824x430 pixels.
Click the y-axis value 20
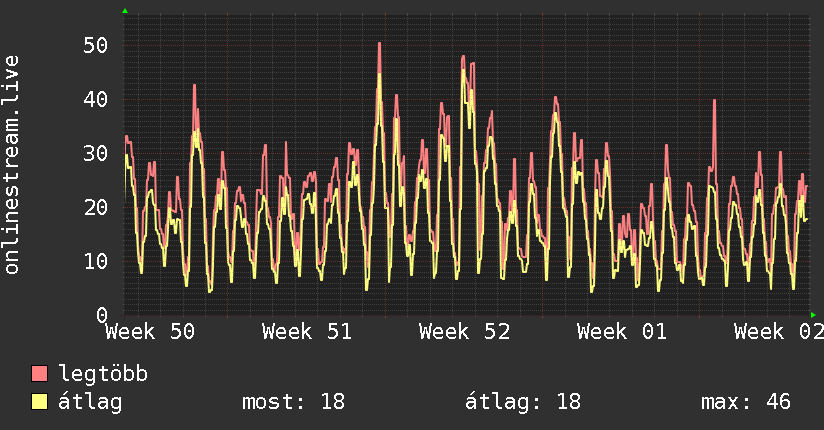(96, 208)
